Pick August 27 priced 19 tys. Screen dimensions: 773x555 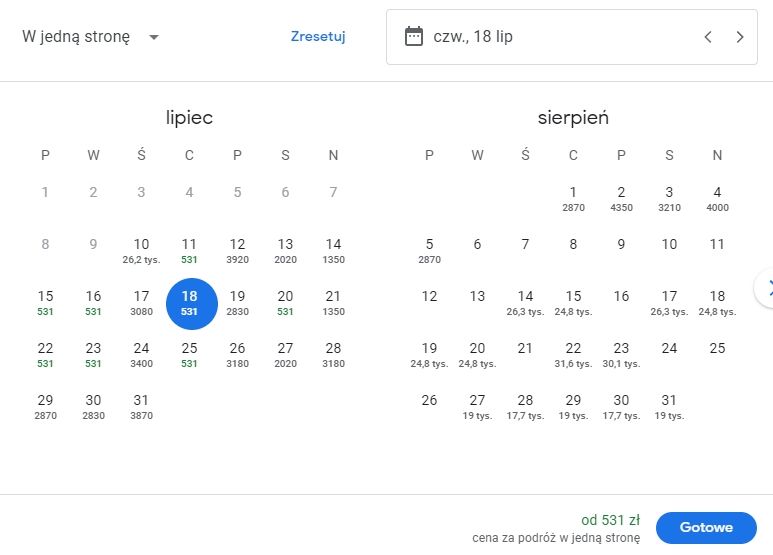click(477, 407)
